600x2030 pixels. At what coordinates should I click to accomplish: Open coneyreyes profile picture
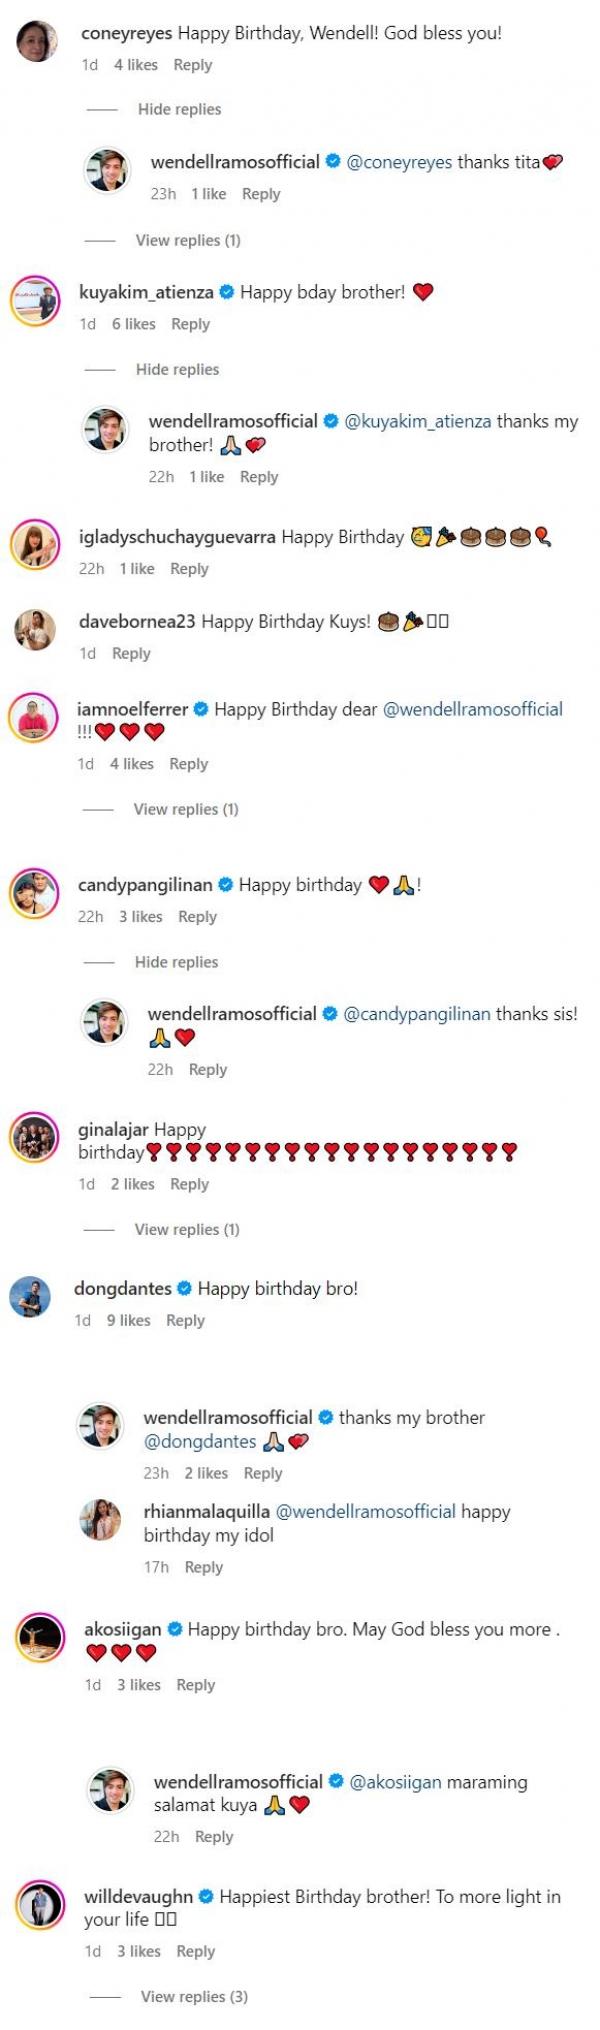click(x=38, y=42)
